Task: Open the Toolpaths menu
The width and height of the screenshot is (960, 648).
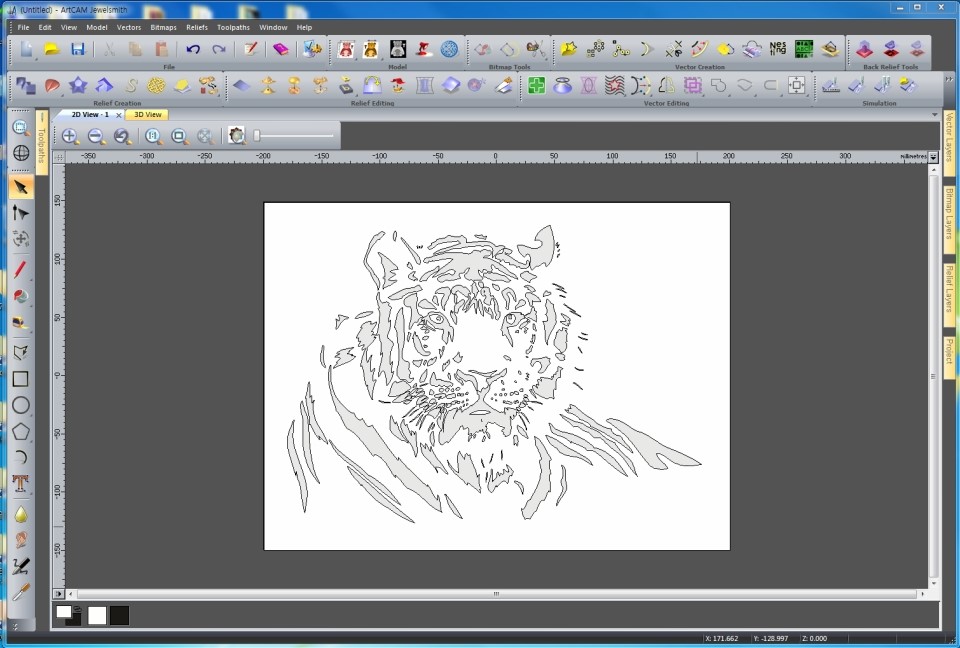Action: click(x=233, y=28)
